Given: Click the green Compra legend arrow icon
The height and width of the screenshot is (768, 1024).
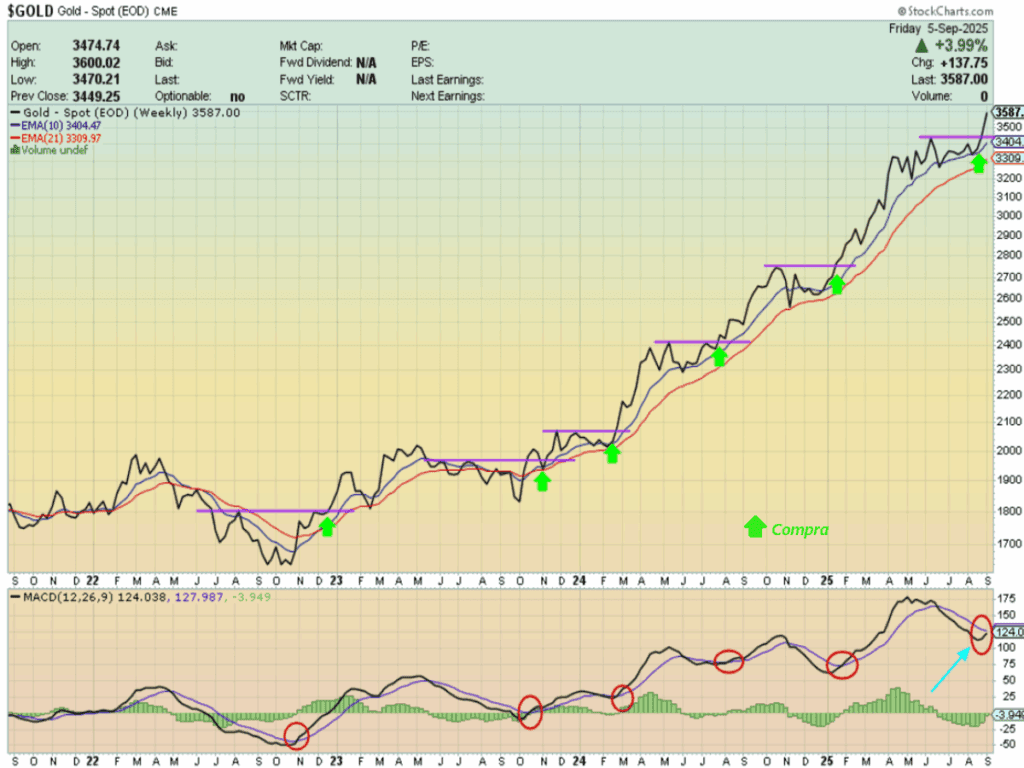Looking at the screenshot, I should tap(755, 527).
